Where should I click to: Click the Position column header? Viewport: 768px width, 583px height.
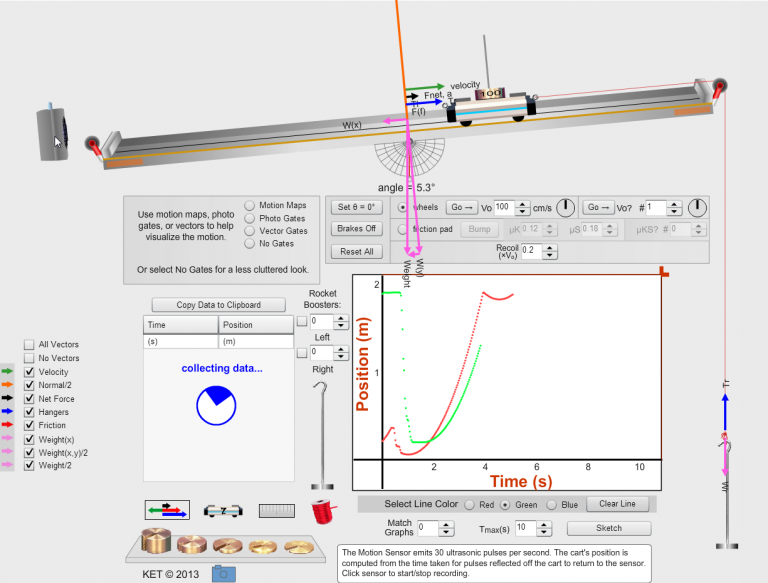[255, 325]
